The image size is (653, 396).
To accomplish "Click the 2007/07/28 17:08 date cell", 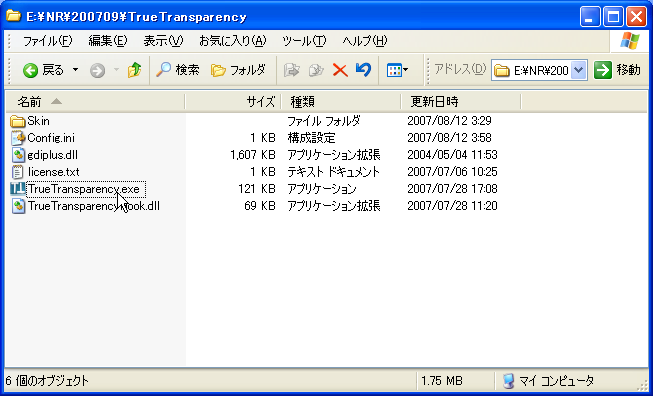I will [x=452, y=189].
